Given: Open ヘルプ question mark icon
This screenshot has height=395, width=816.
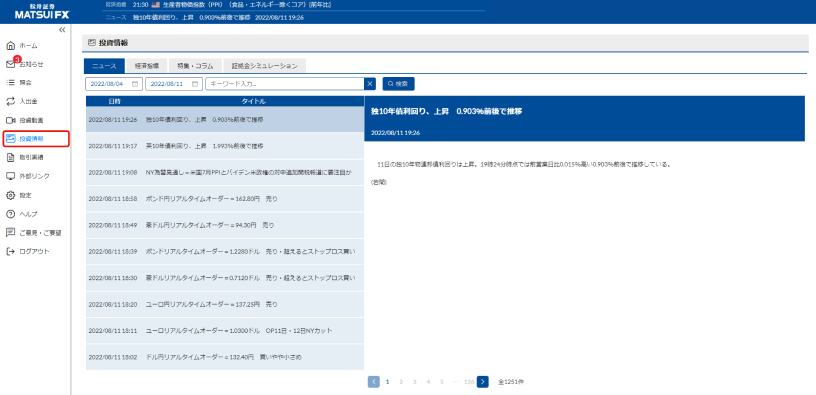Looking at the screenshot, I should click(x=10, y=214).
